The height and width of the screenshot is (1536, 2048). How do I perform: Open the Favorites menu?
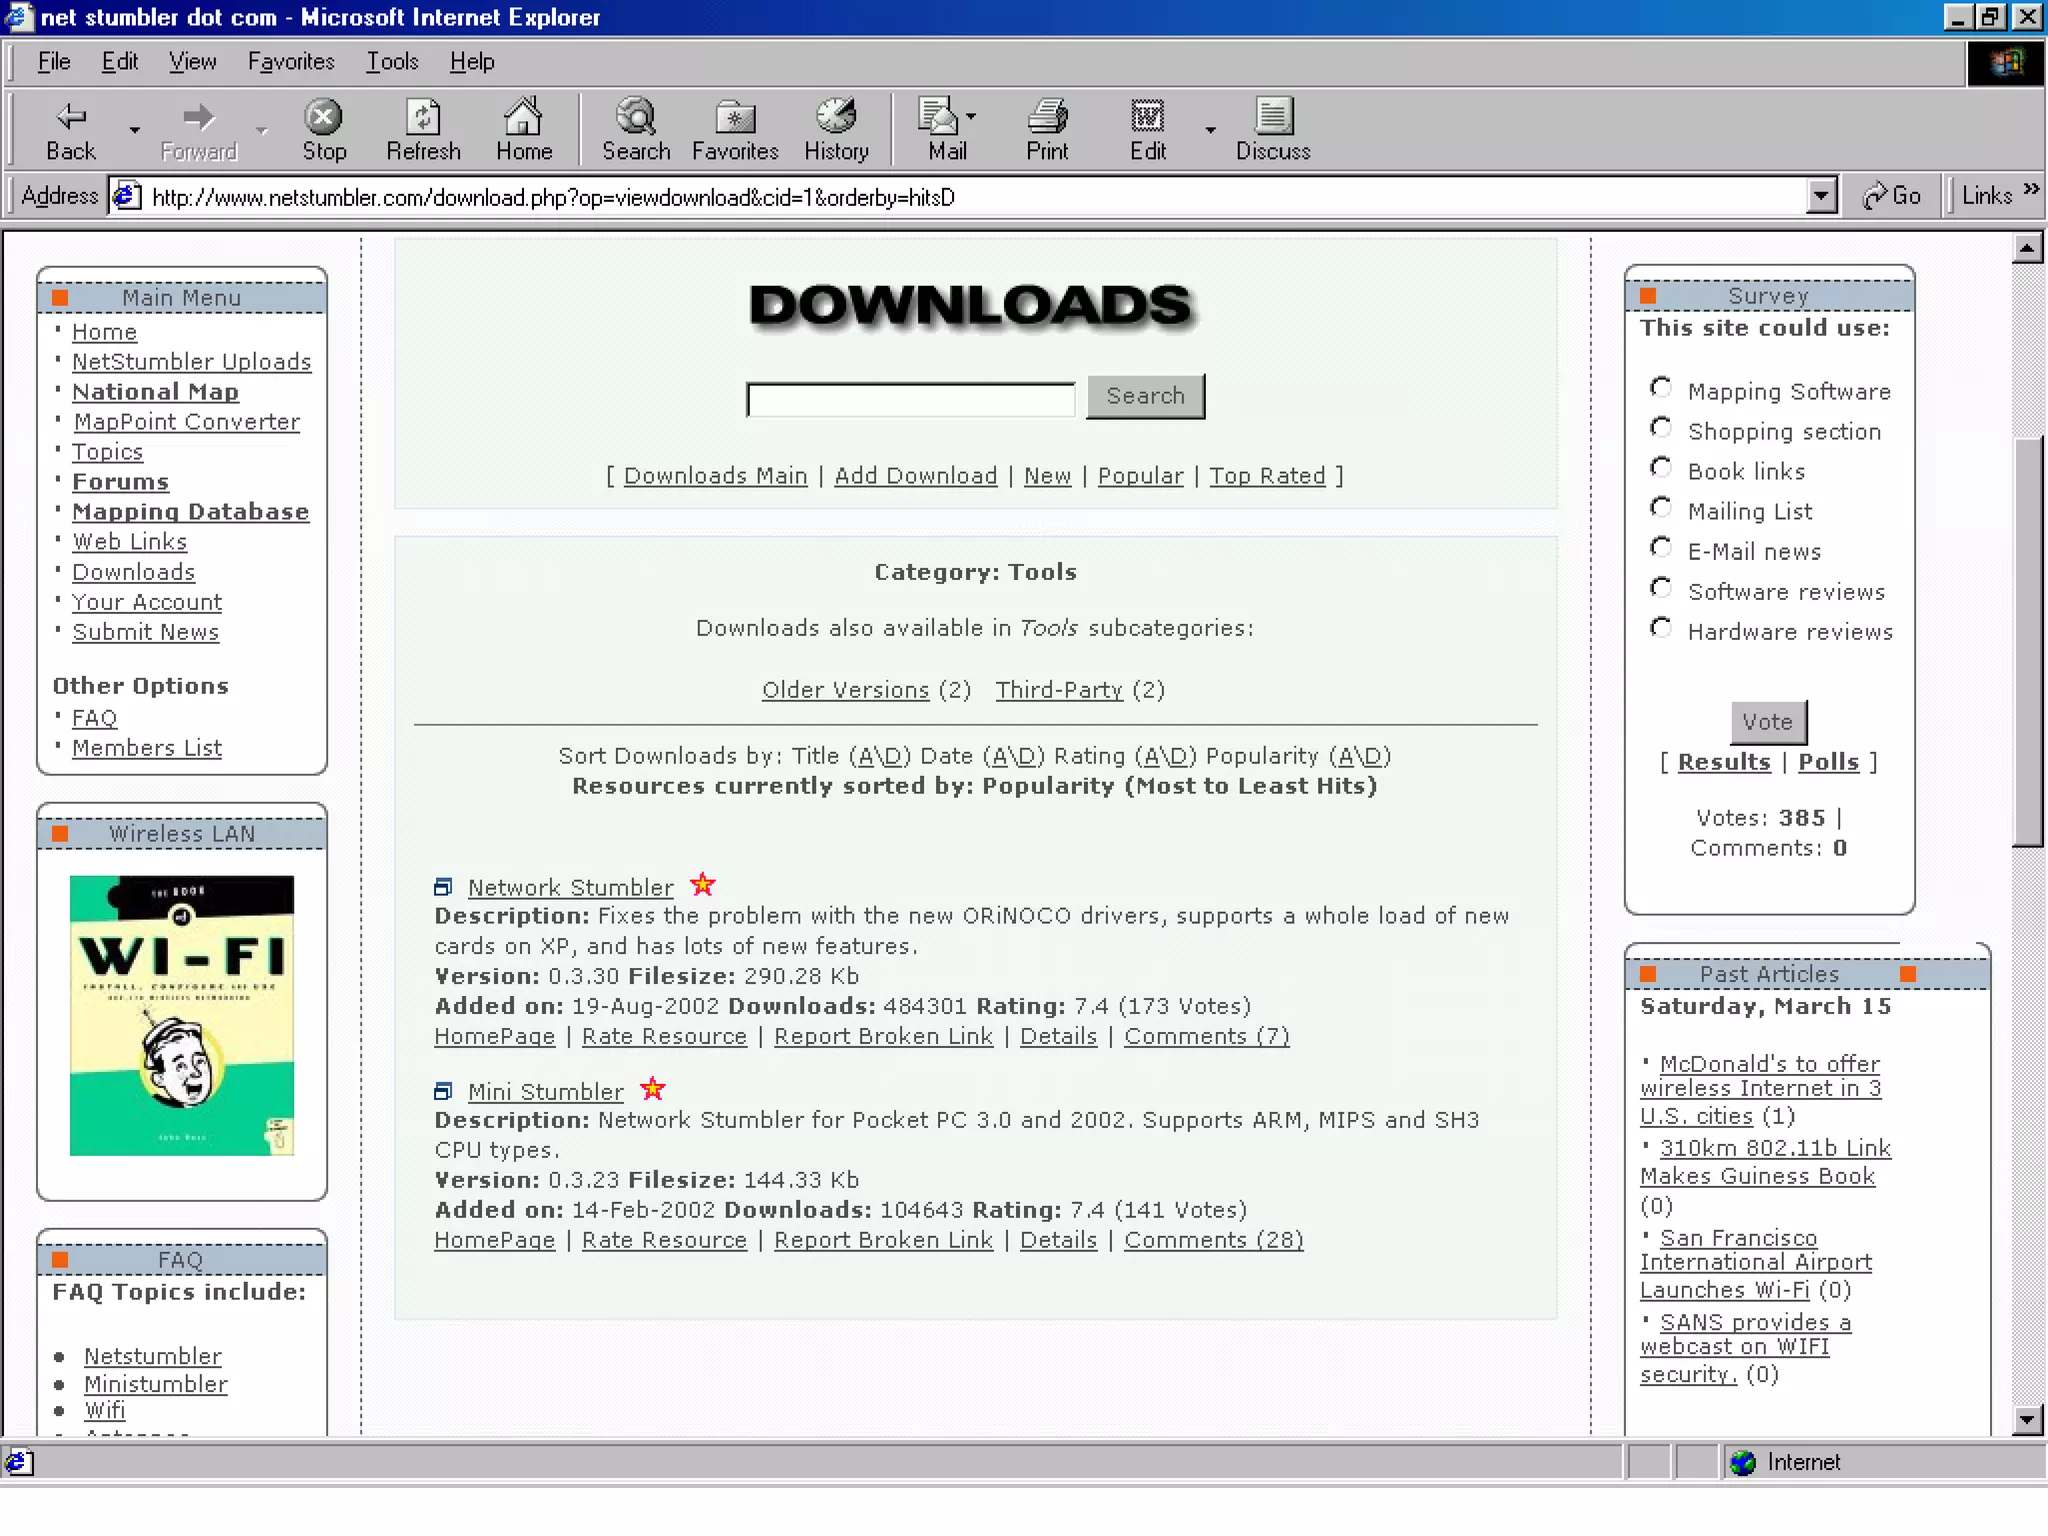pyautogui.click(x=291, y=62)
